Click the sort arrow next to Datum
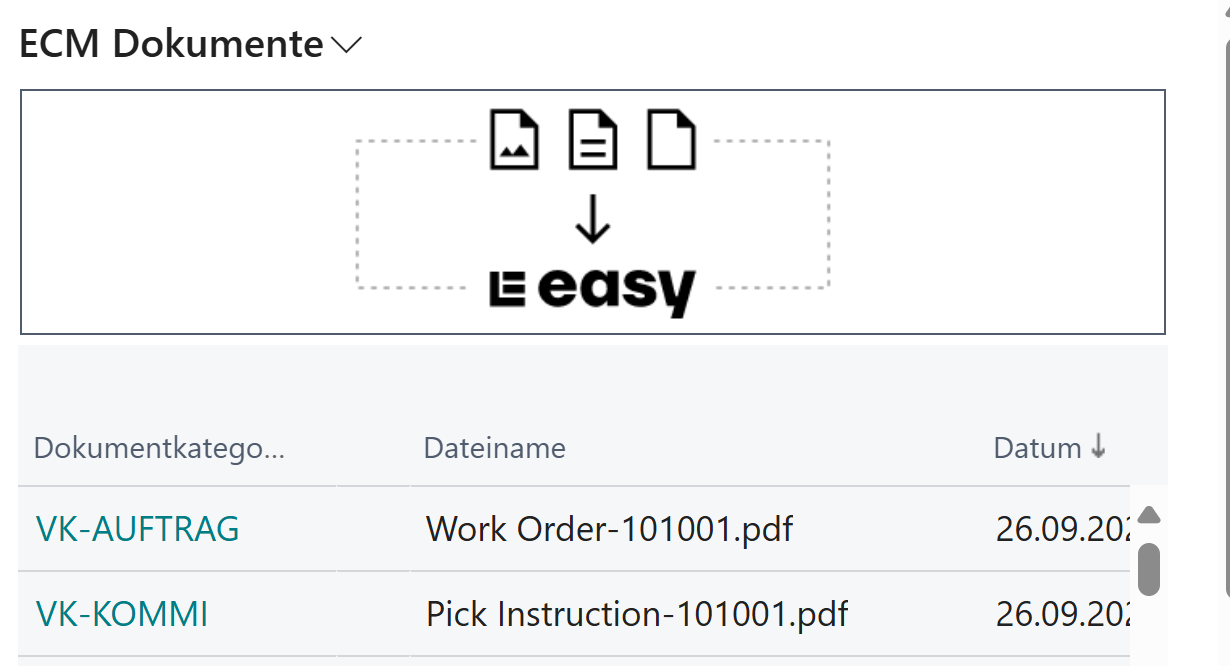Viewport: 1230px width, 666px height. 1098,447
